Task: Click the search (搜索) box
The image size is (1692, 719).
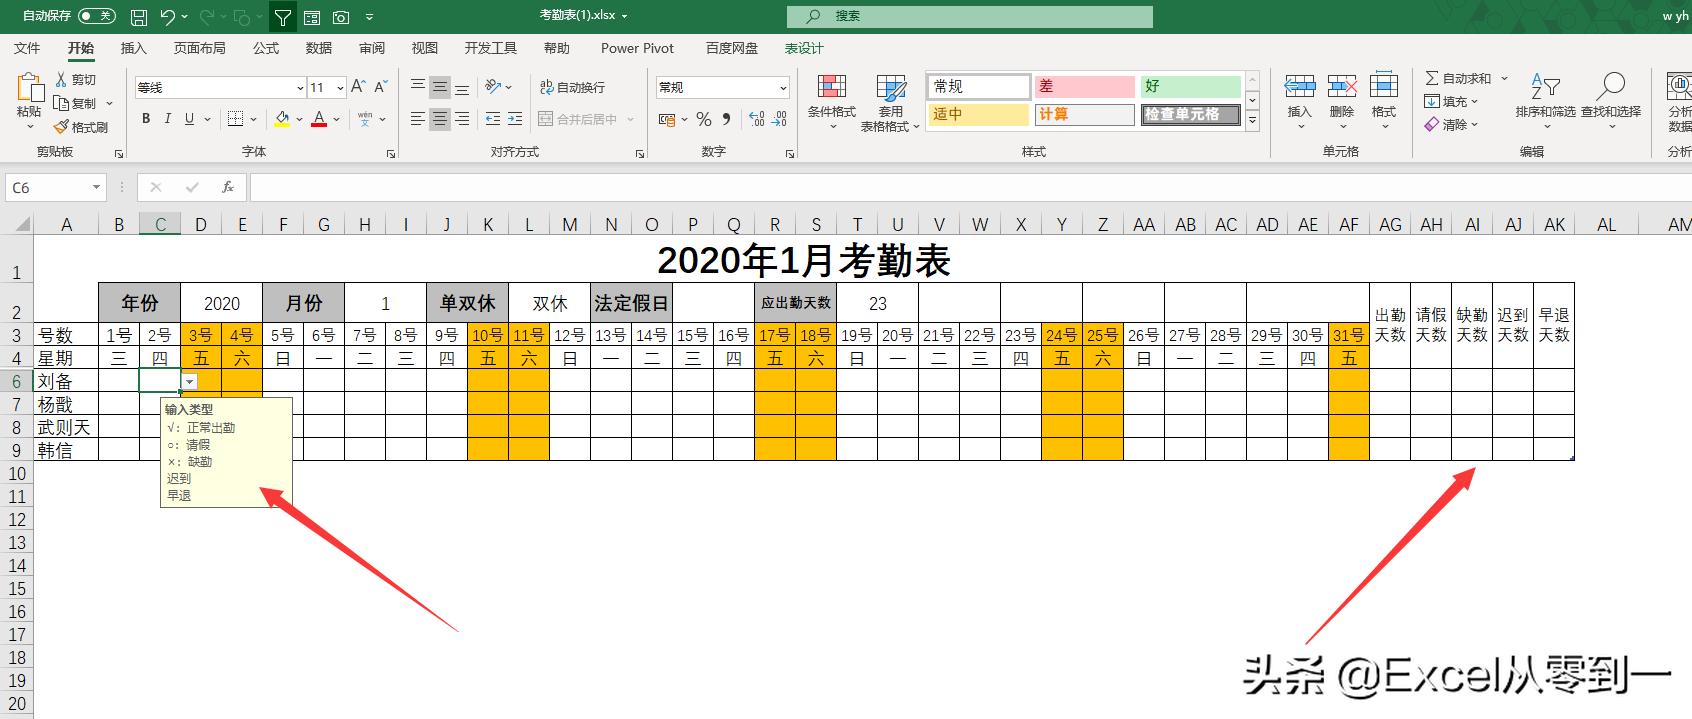Action: [x=970, y=16]
